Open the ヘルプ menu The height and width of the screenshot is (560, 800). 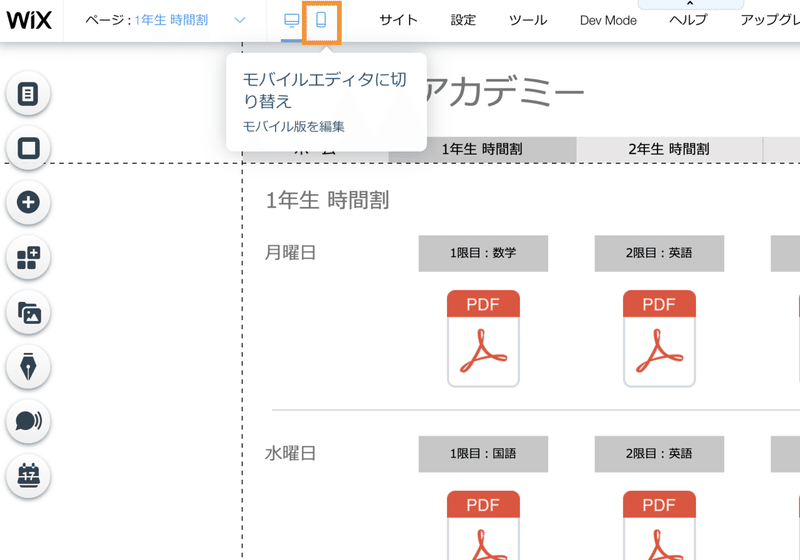coord(688,20)
